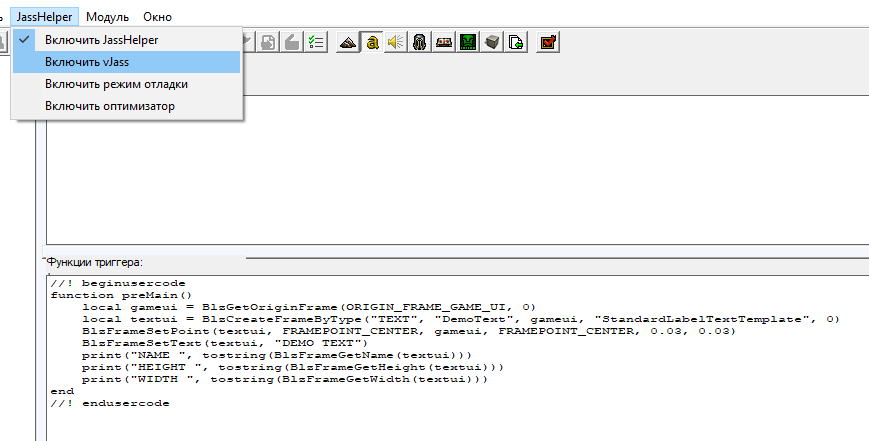Choose 'Включить режим отладки' menu entry
Viewport: 869px width, 441px height.
coord(127,84)
